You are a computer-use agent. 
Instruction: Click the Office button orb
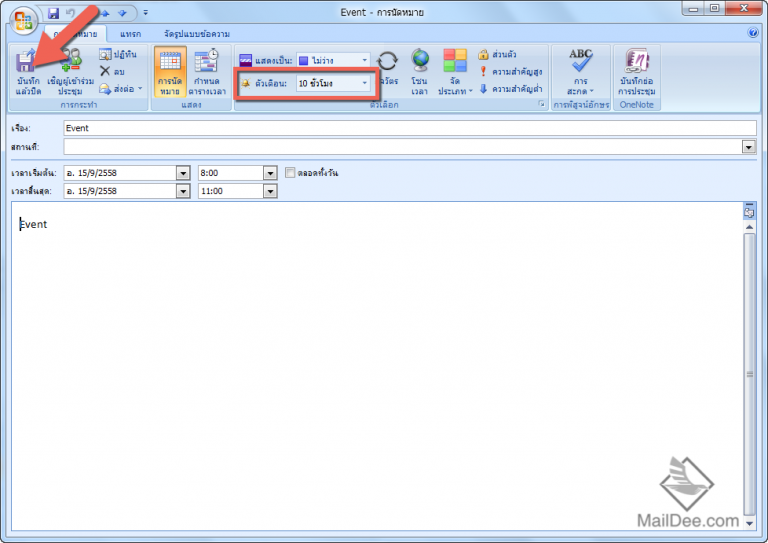click(20, 19)
